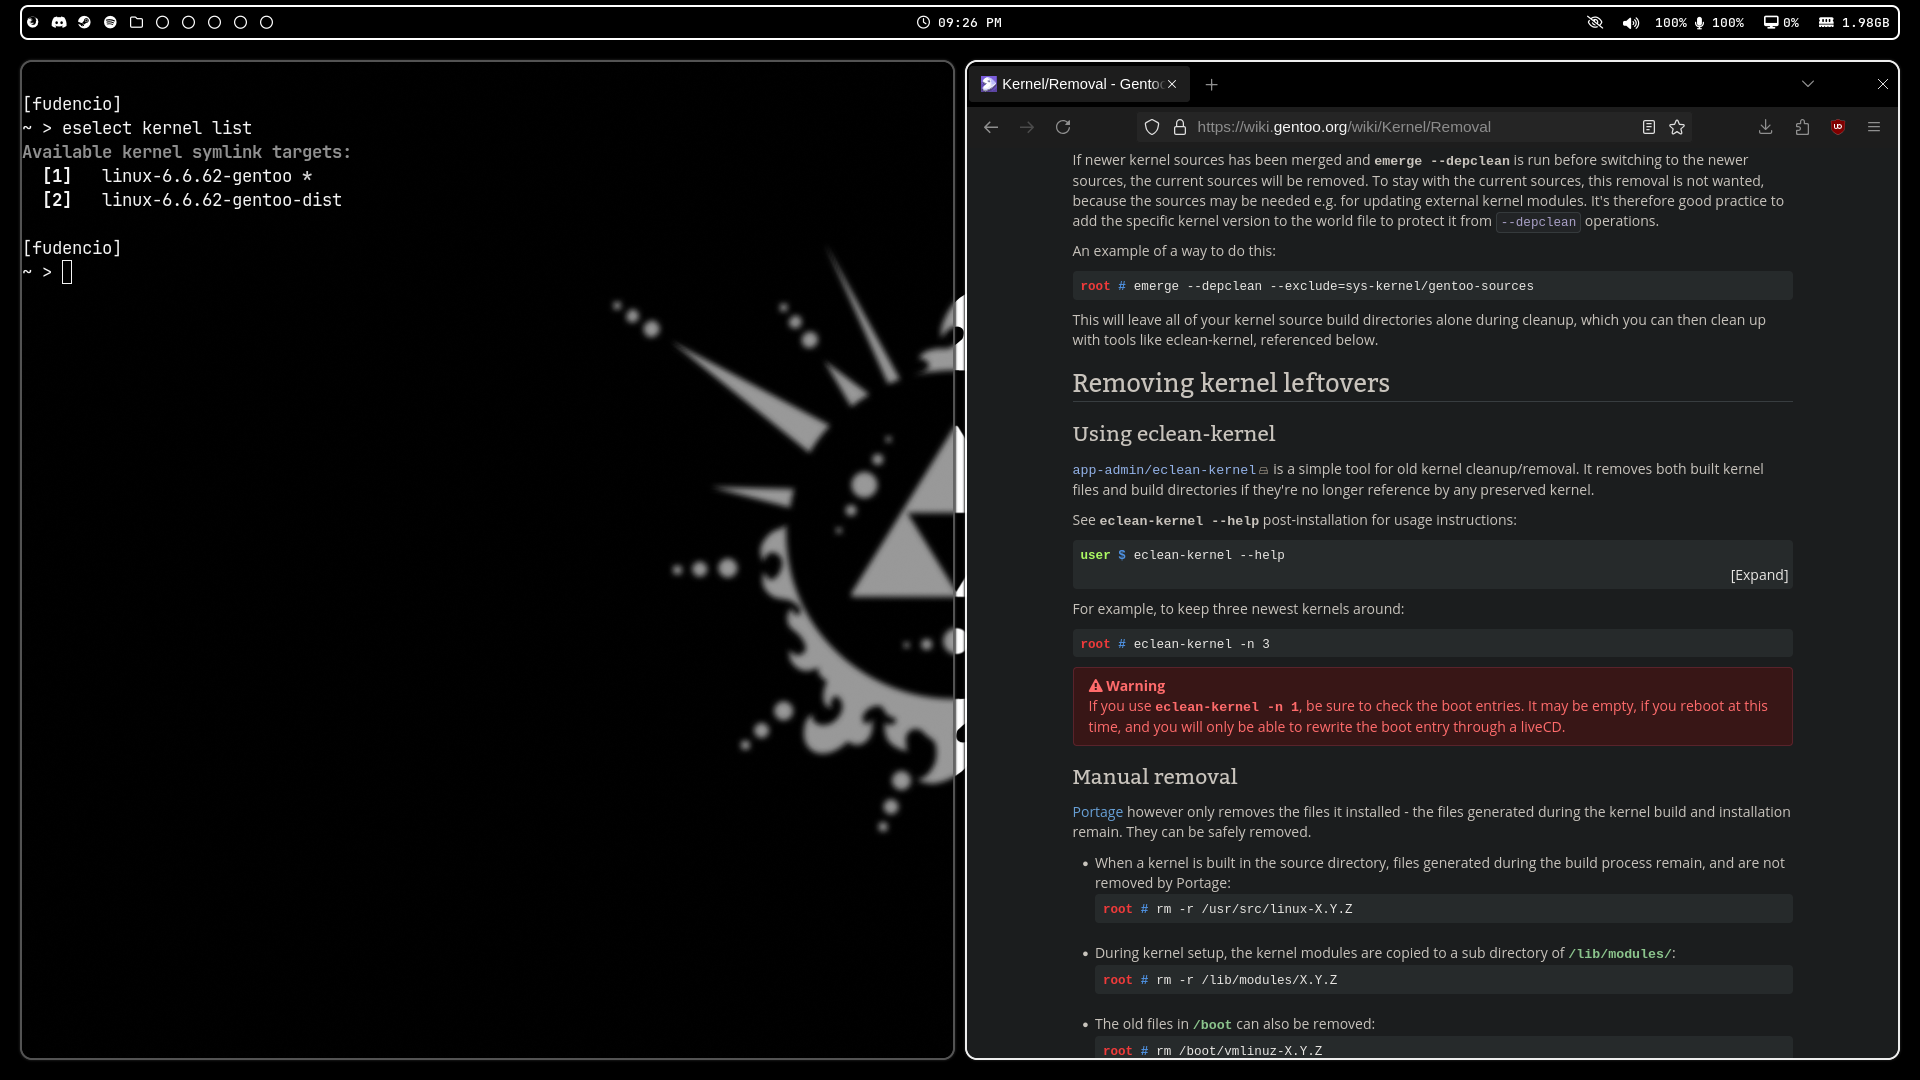Follow the Portage wiki link
This screenshot has height=1080, width=1920.
(1097, 812)
